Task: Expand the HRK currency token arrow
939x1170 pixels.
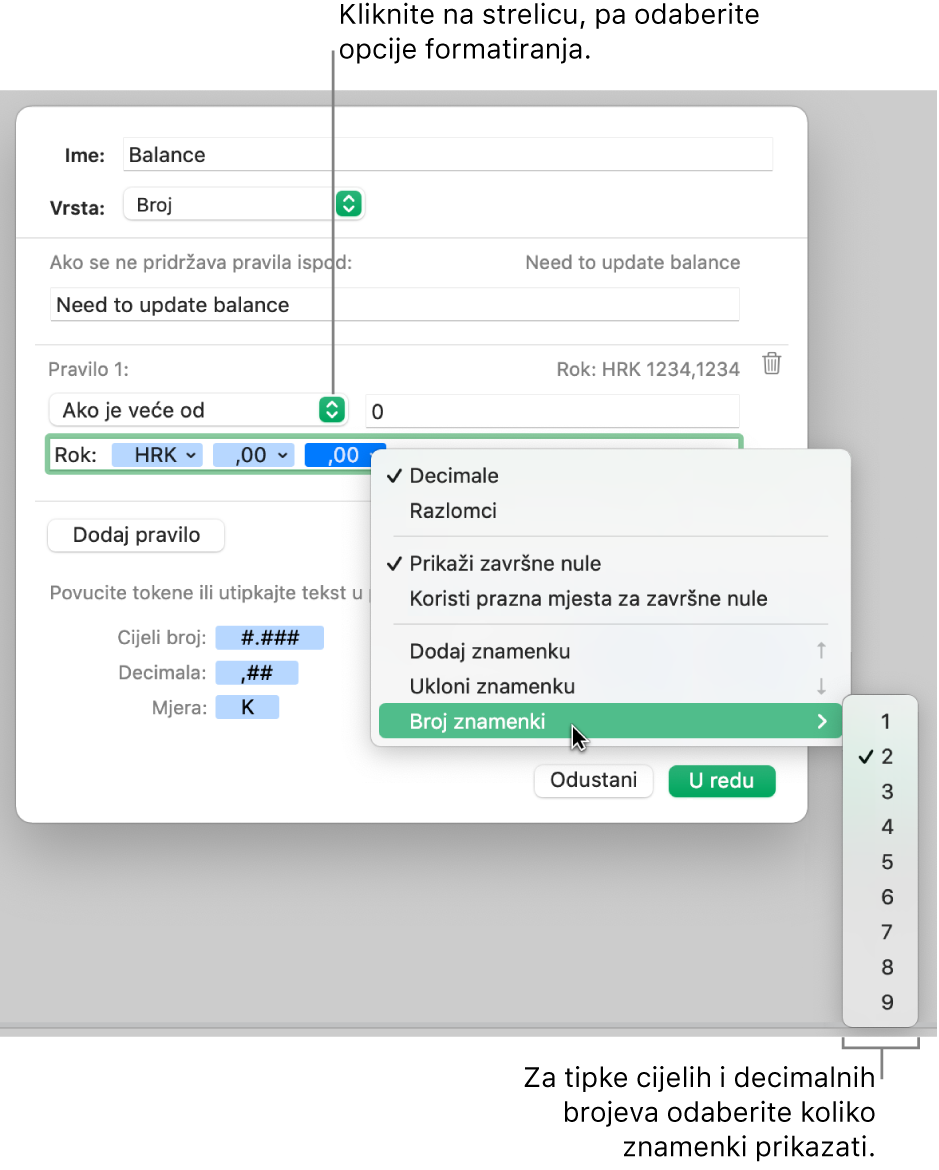Action: click(192, 455)
